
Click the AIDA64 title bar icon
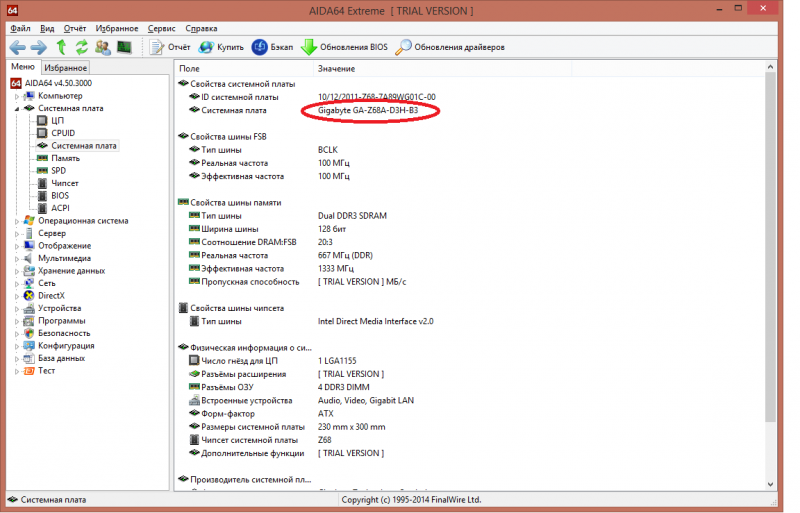(x=12, y=10)
